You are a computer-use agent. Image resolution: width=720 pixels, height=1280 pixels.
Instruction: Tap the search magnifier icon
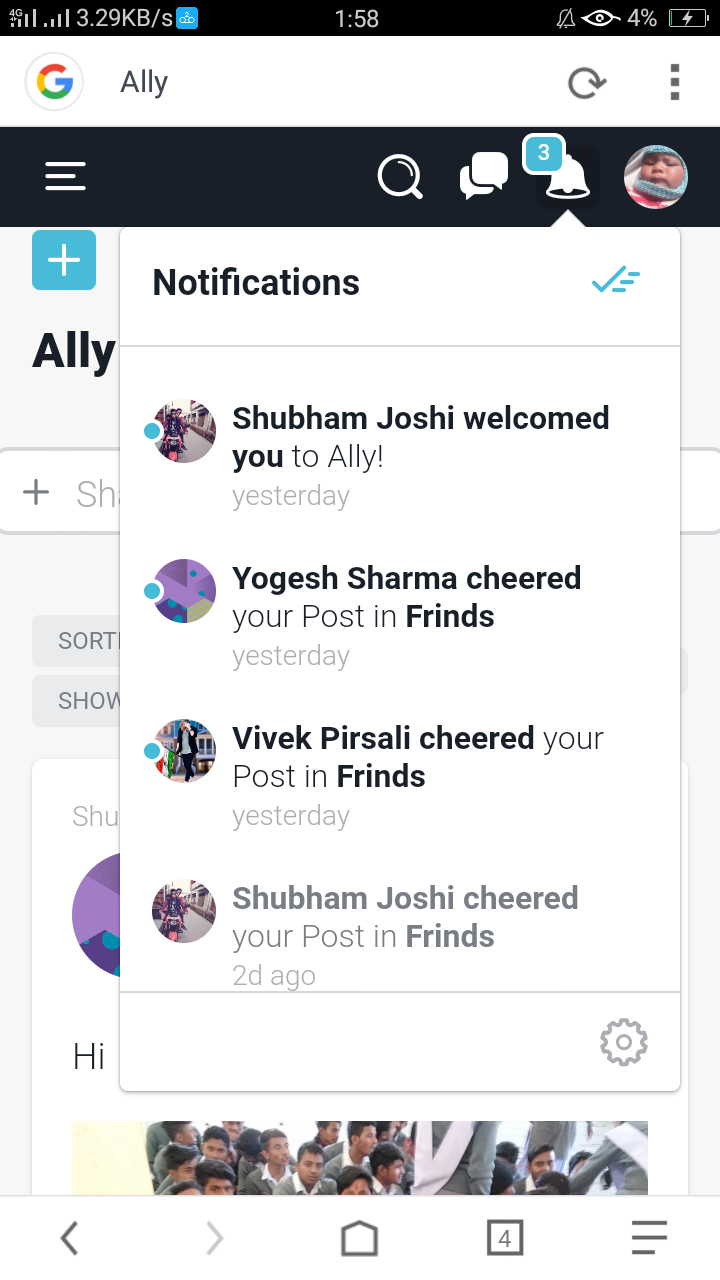coord(400,178)
